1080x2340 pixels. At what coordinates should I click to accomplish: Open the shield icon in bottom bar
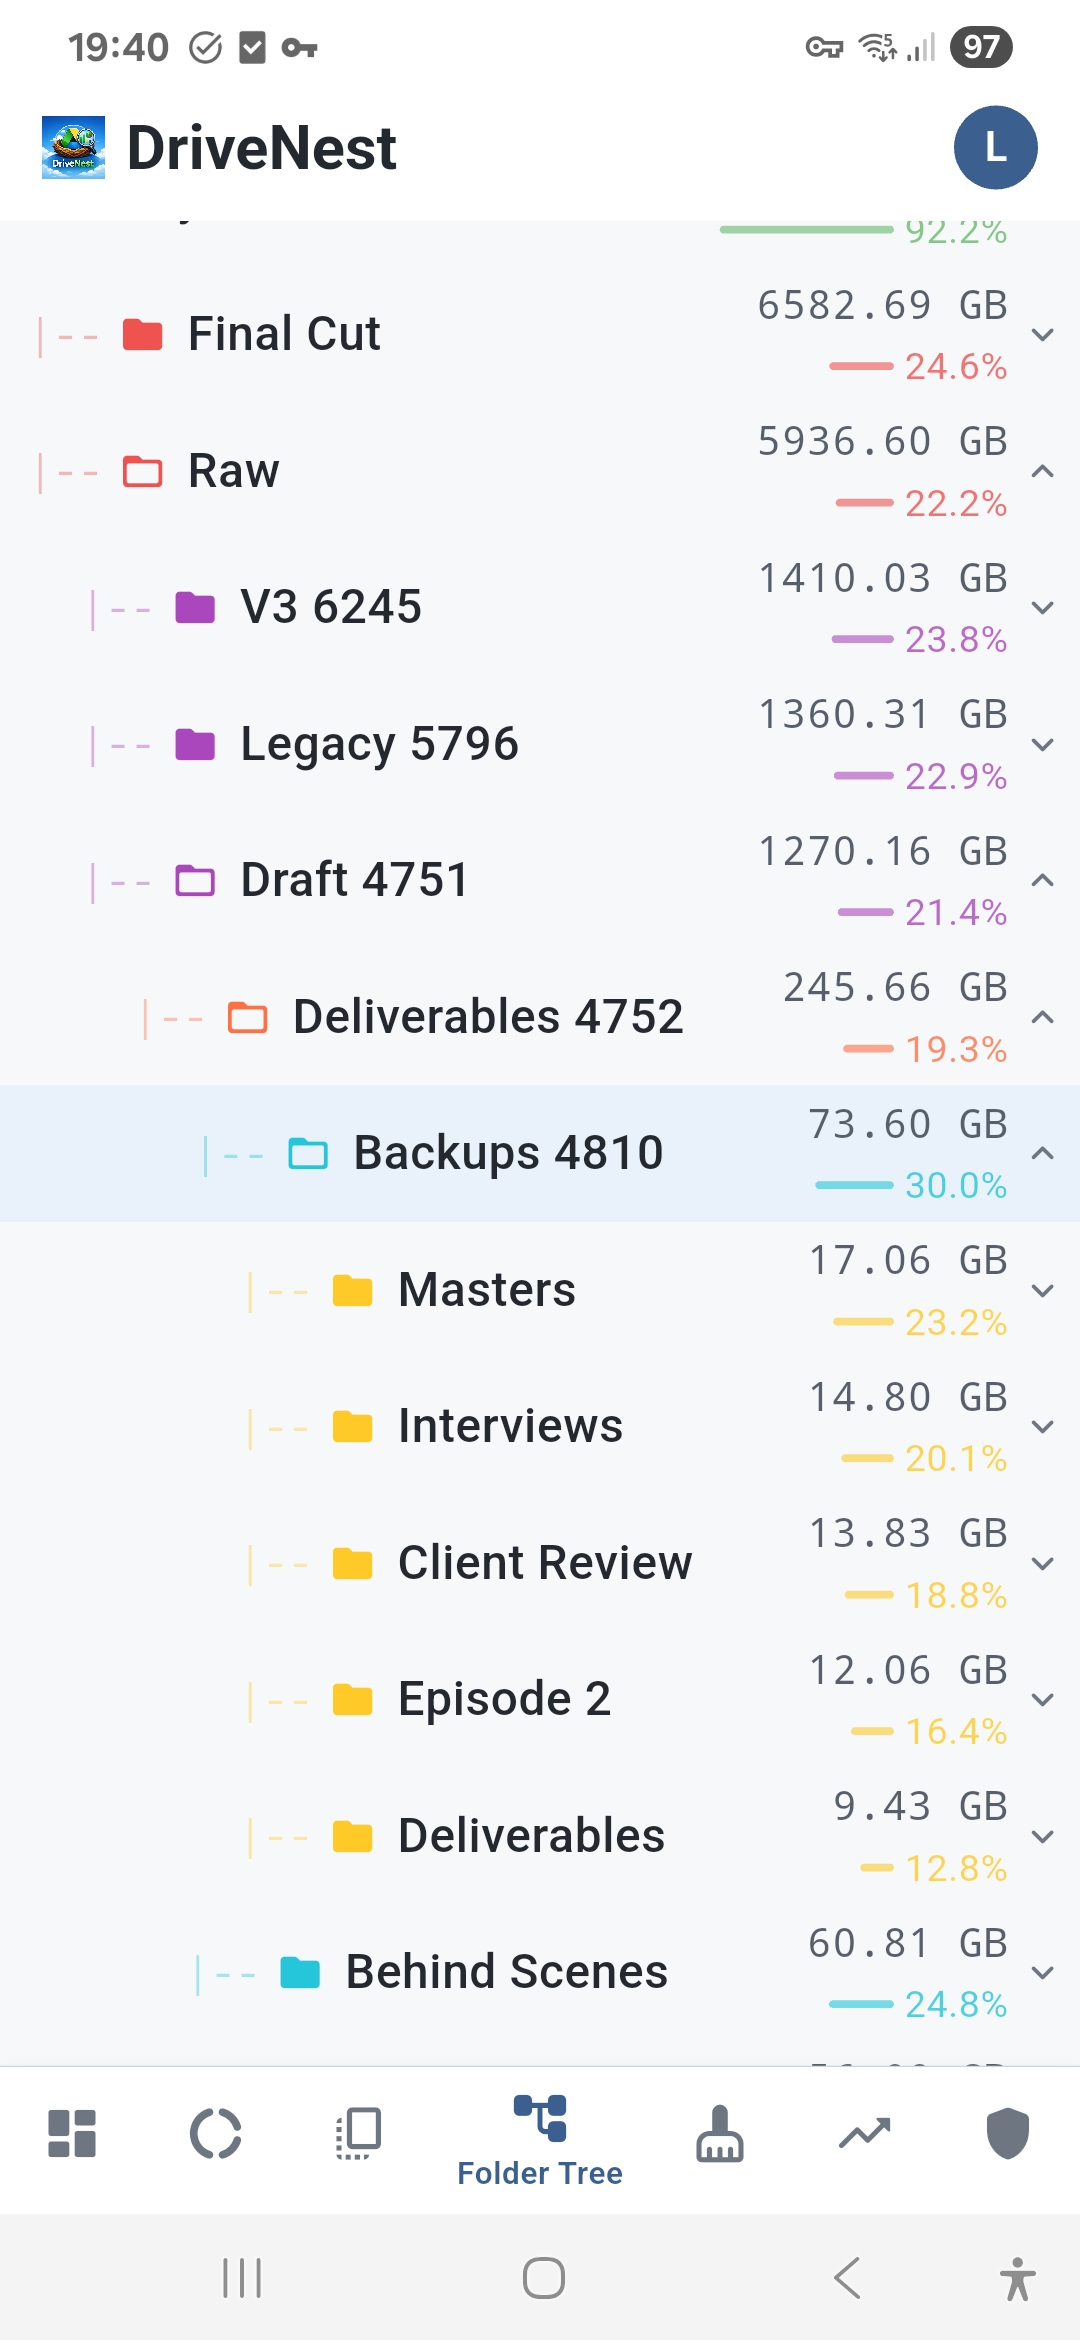point(1007,2134)
